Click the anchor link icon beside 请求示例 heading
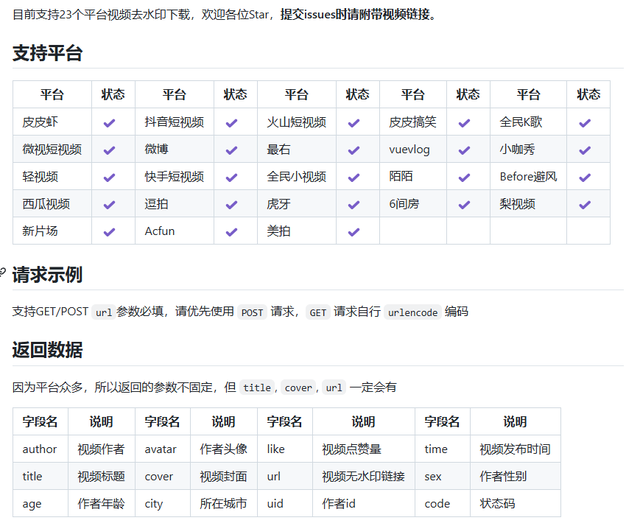Viewport: 640px width, 526px height. point(4,273)
